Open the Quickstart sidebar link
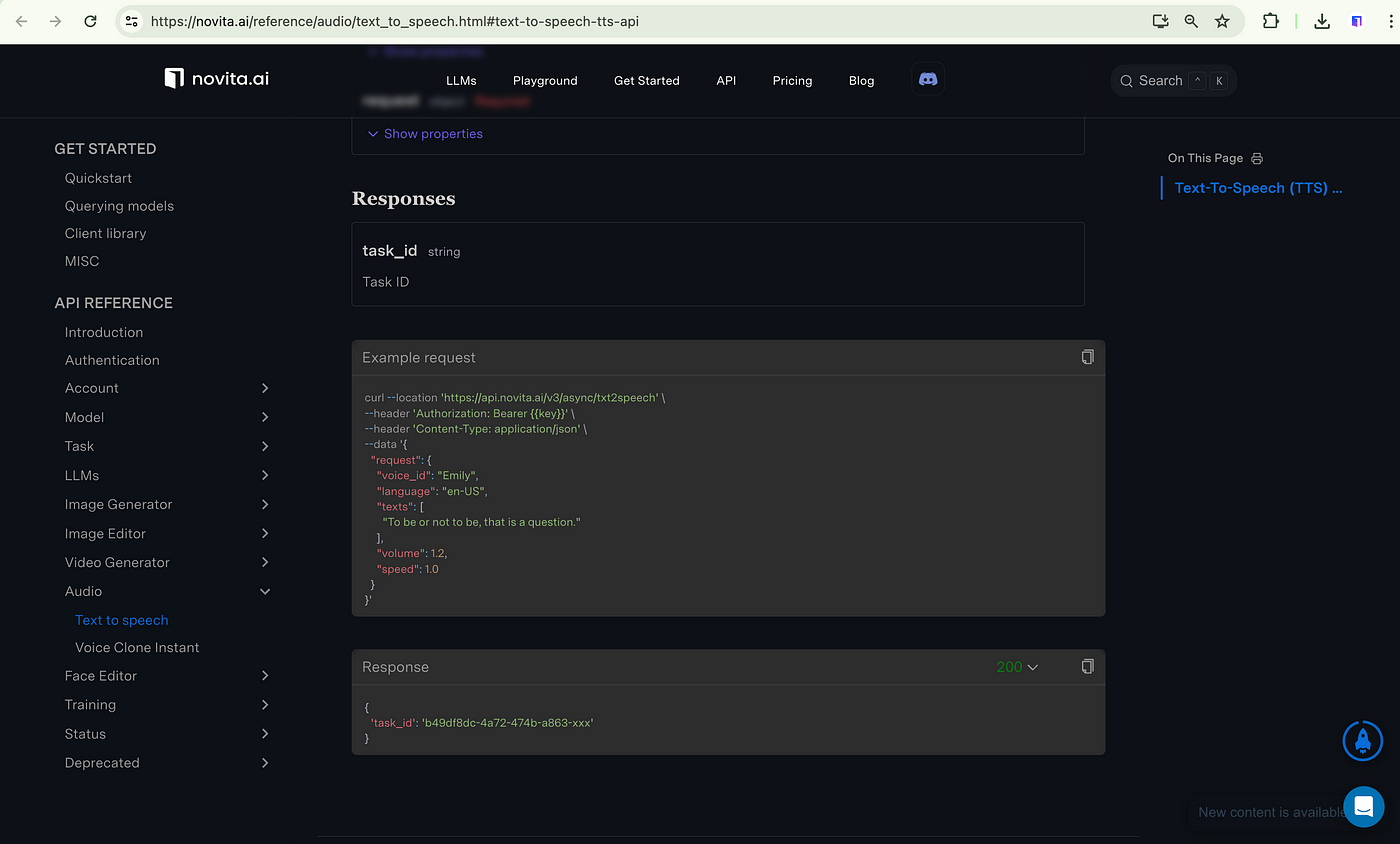1400x844 pixels. [x=98, y=178]
